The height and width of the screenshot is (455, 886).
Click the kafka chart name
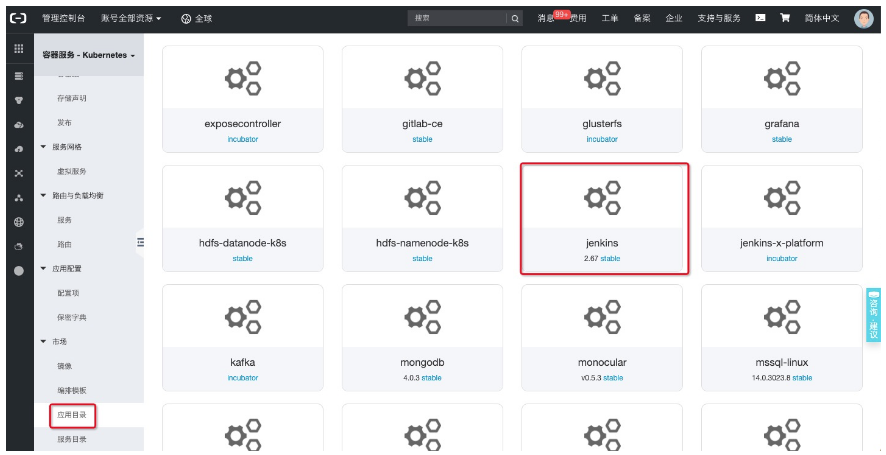(242, 362)
